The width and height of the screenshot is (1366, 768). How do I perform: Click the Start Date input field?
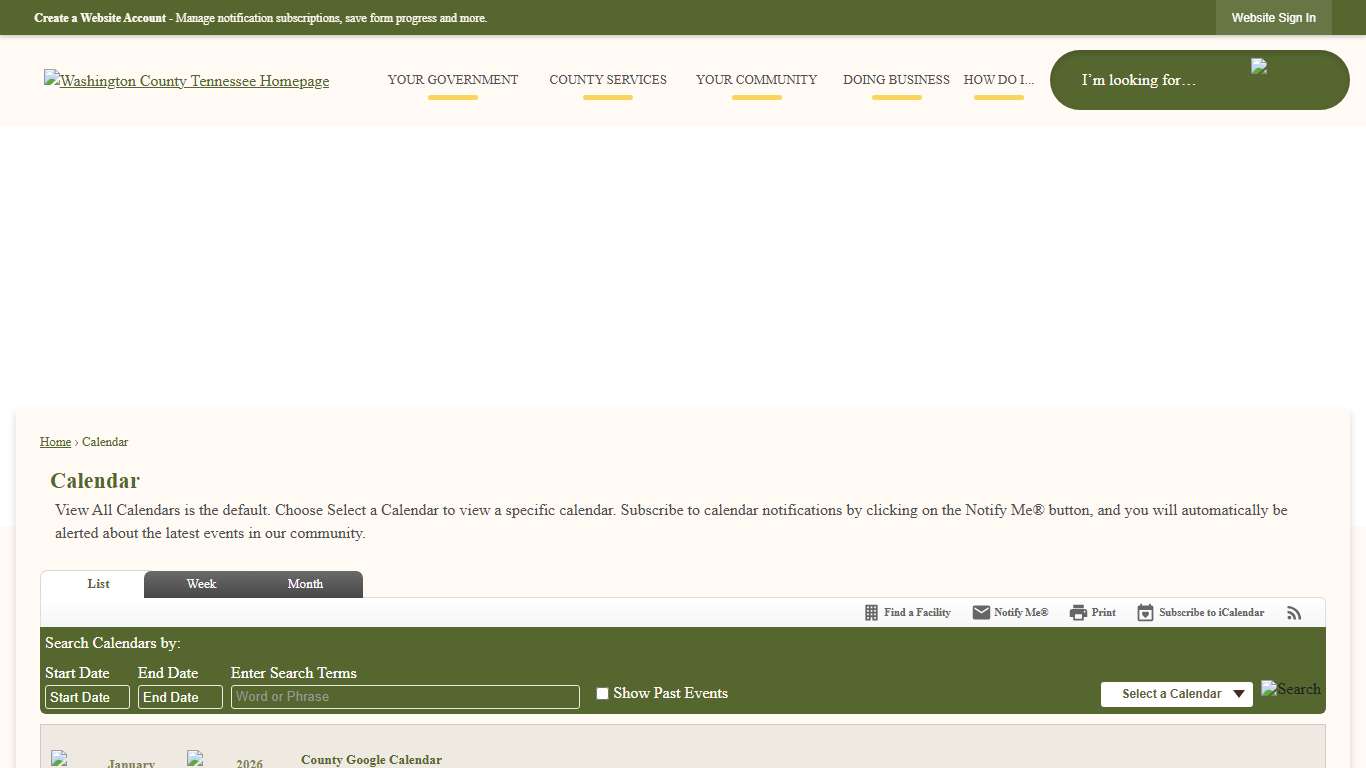pos(87,697)
